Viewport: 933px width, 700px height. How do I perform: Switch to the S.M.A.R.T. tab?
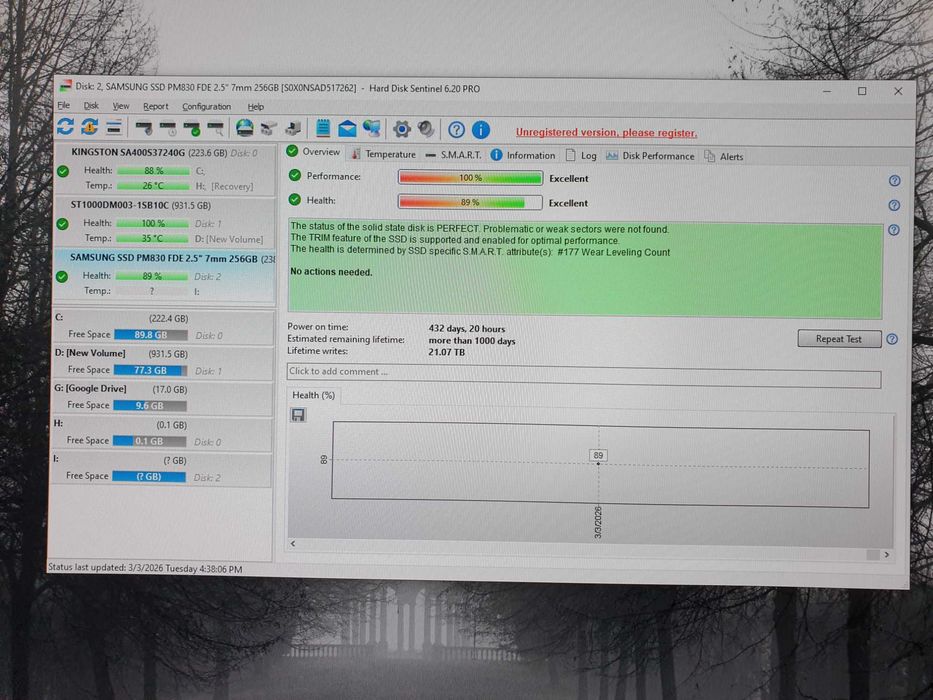point(453,155)
